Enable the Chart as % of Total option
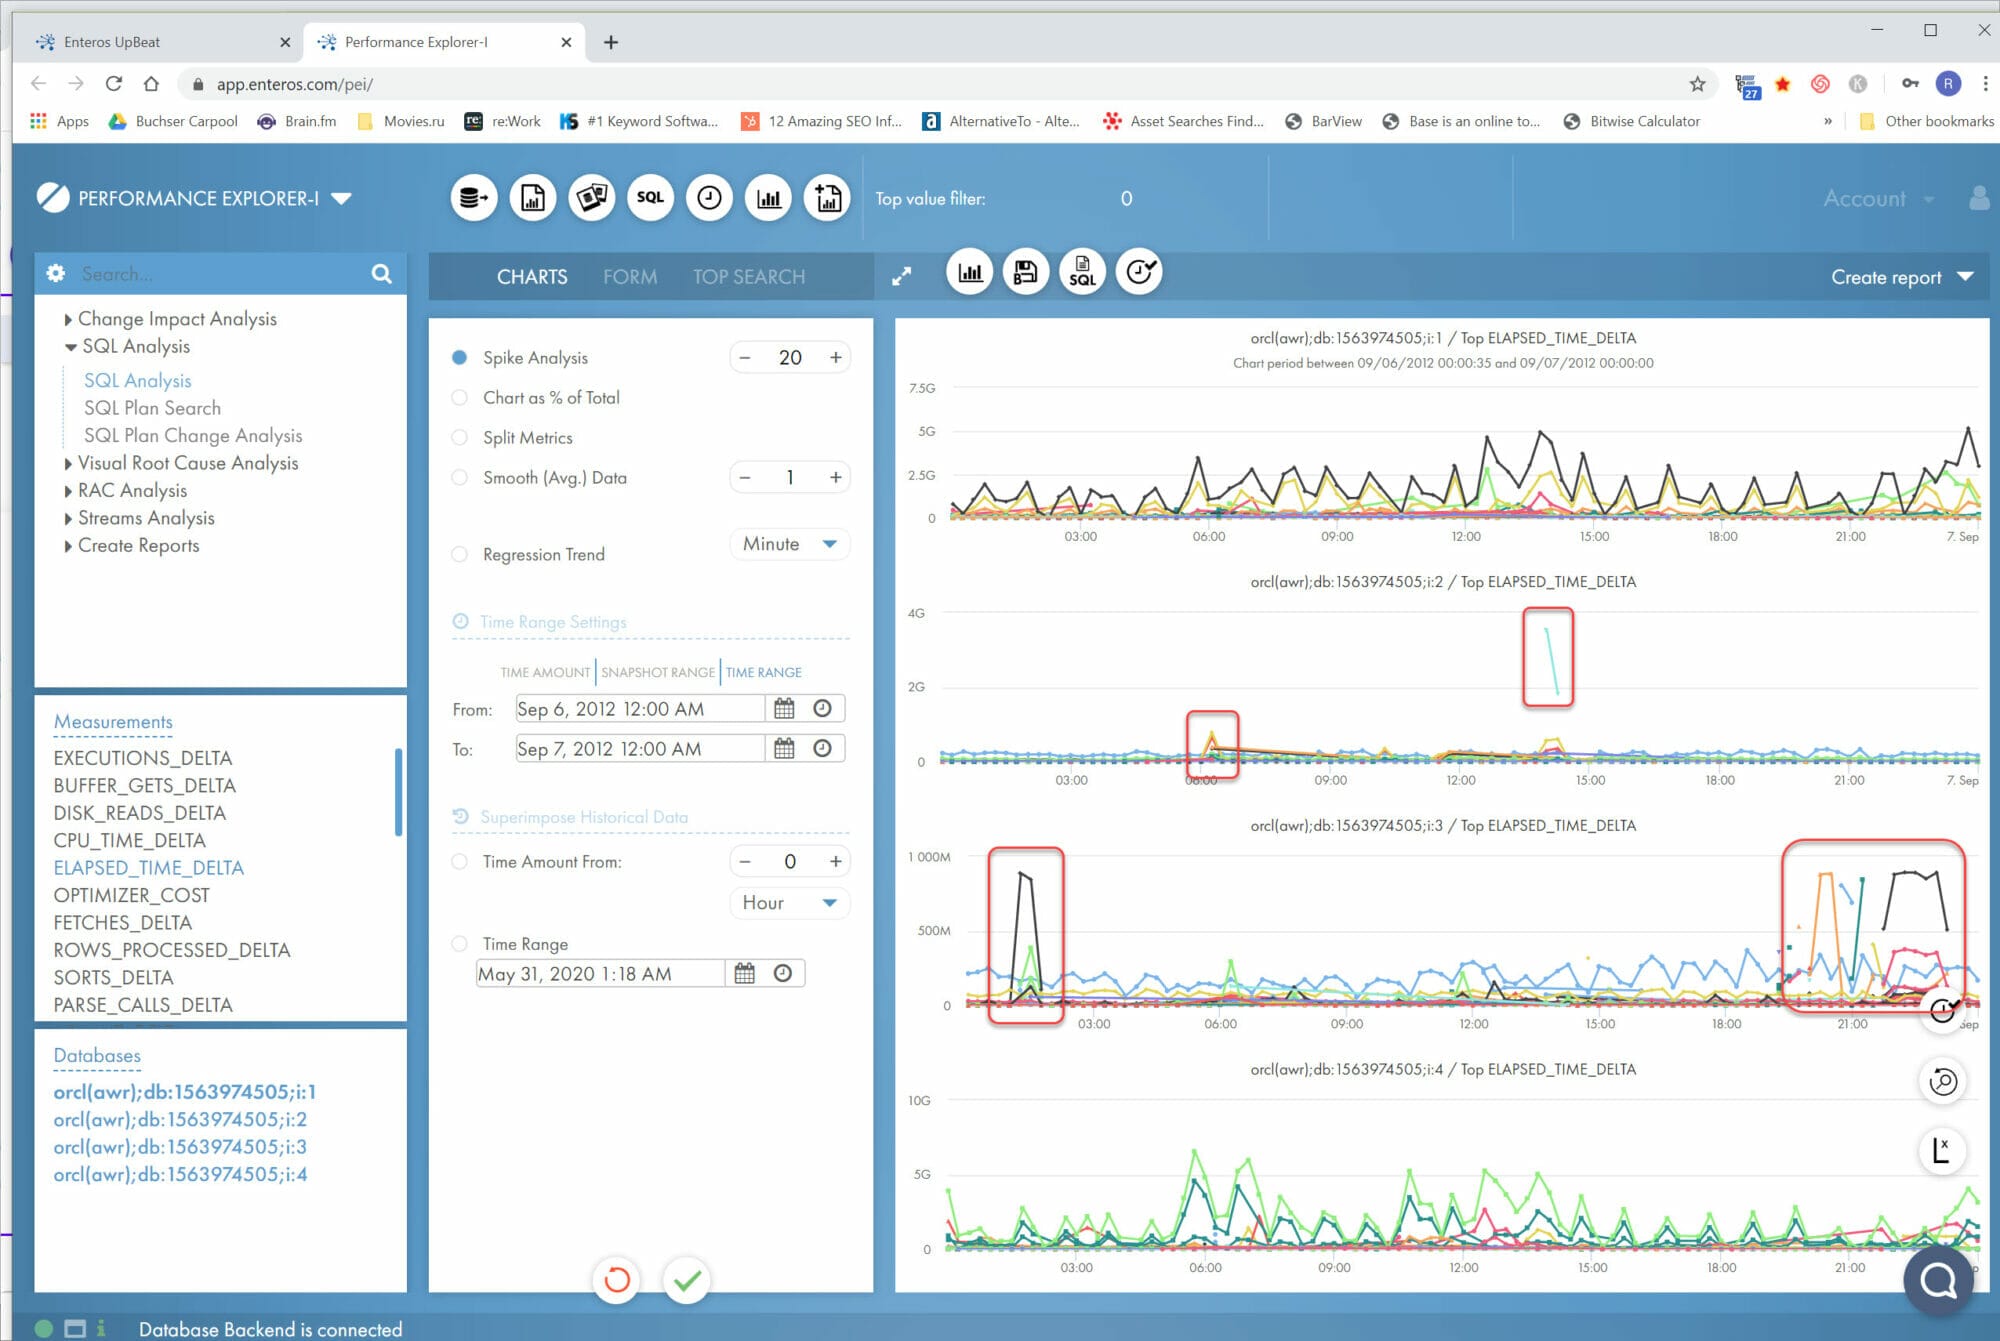This screenshot has height=1341, width=2000. coord(459,397)
